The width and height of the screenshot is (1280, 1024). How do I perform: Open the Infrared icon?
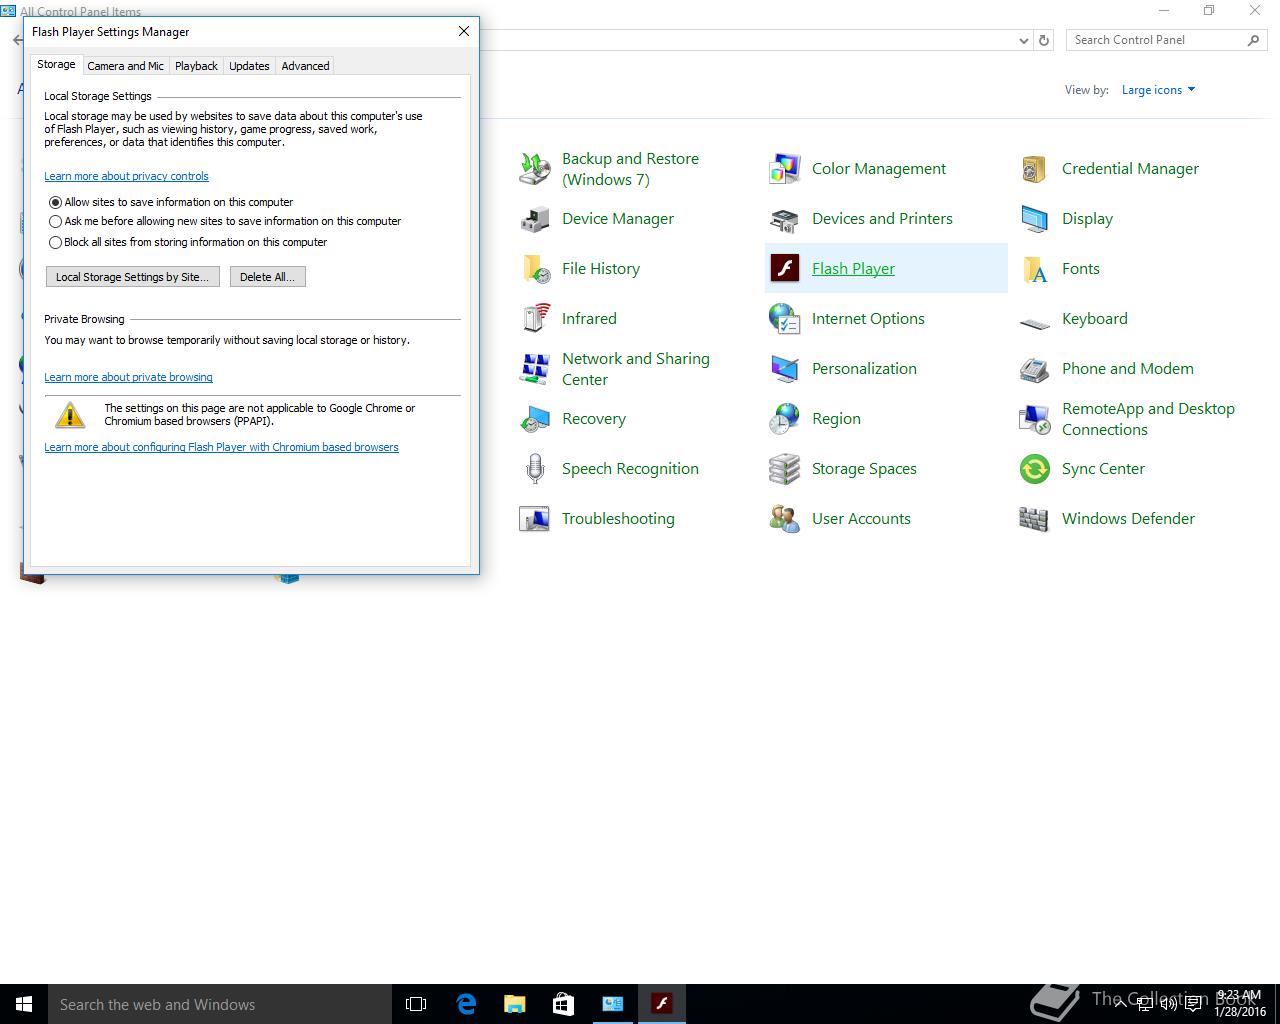coord(535,319)
